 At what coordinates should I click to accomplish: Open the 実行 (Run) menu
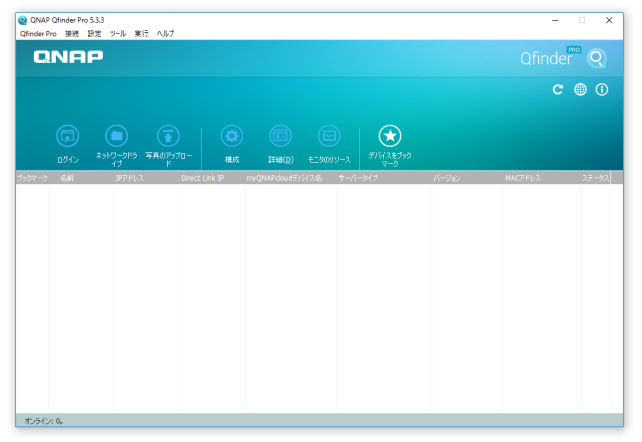pyautogui.click(x=141, y=34)
